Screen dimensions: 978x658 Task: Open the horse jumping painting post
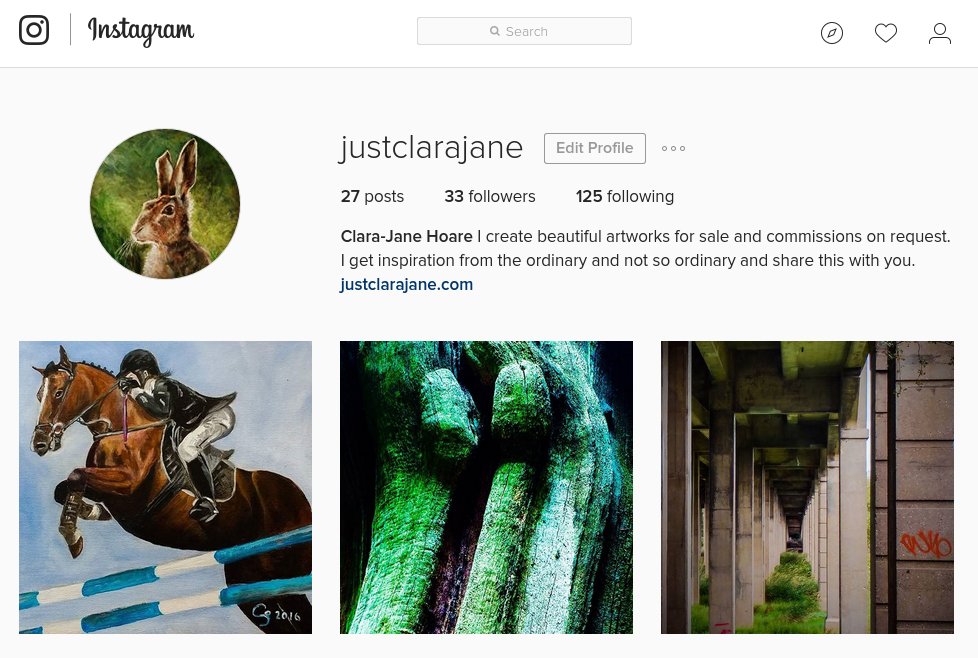(x=165, y=487)
